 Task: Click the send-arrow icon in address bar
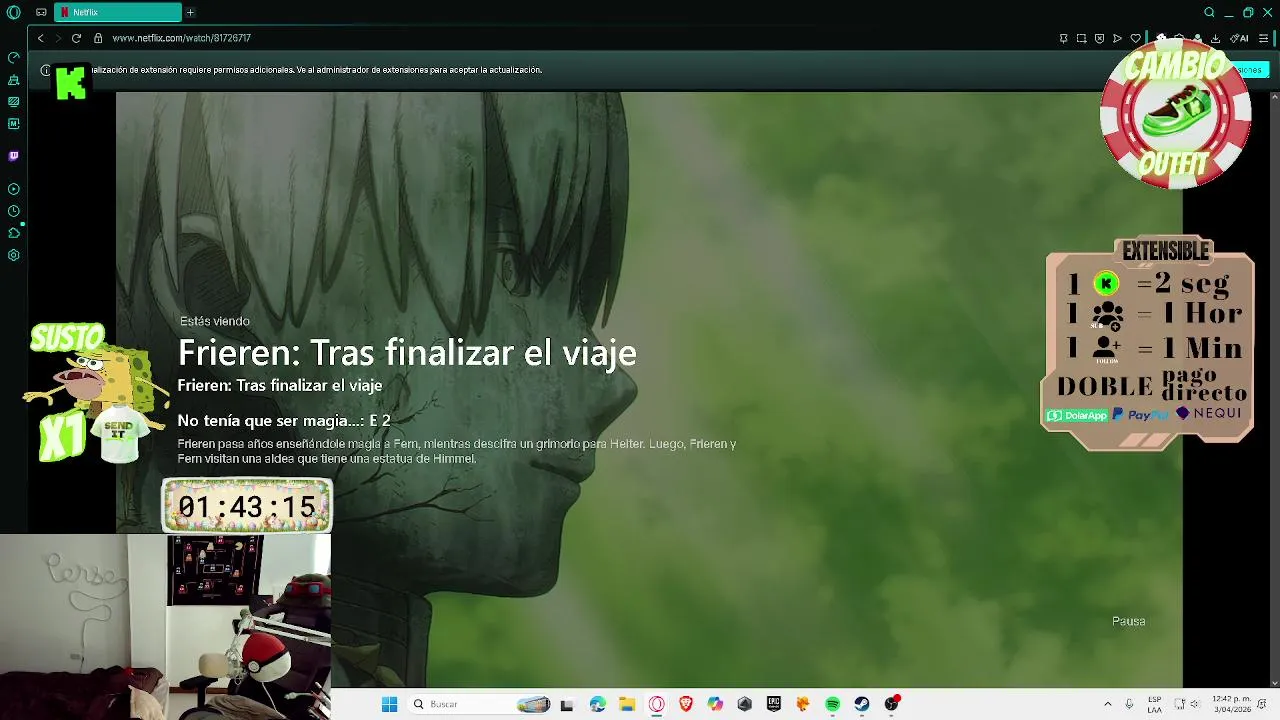(1117, 38)
